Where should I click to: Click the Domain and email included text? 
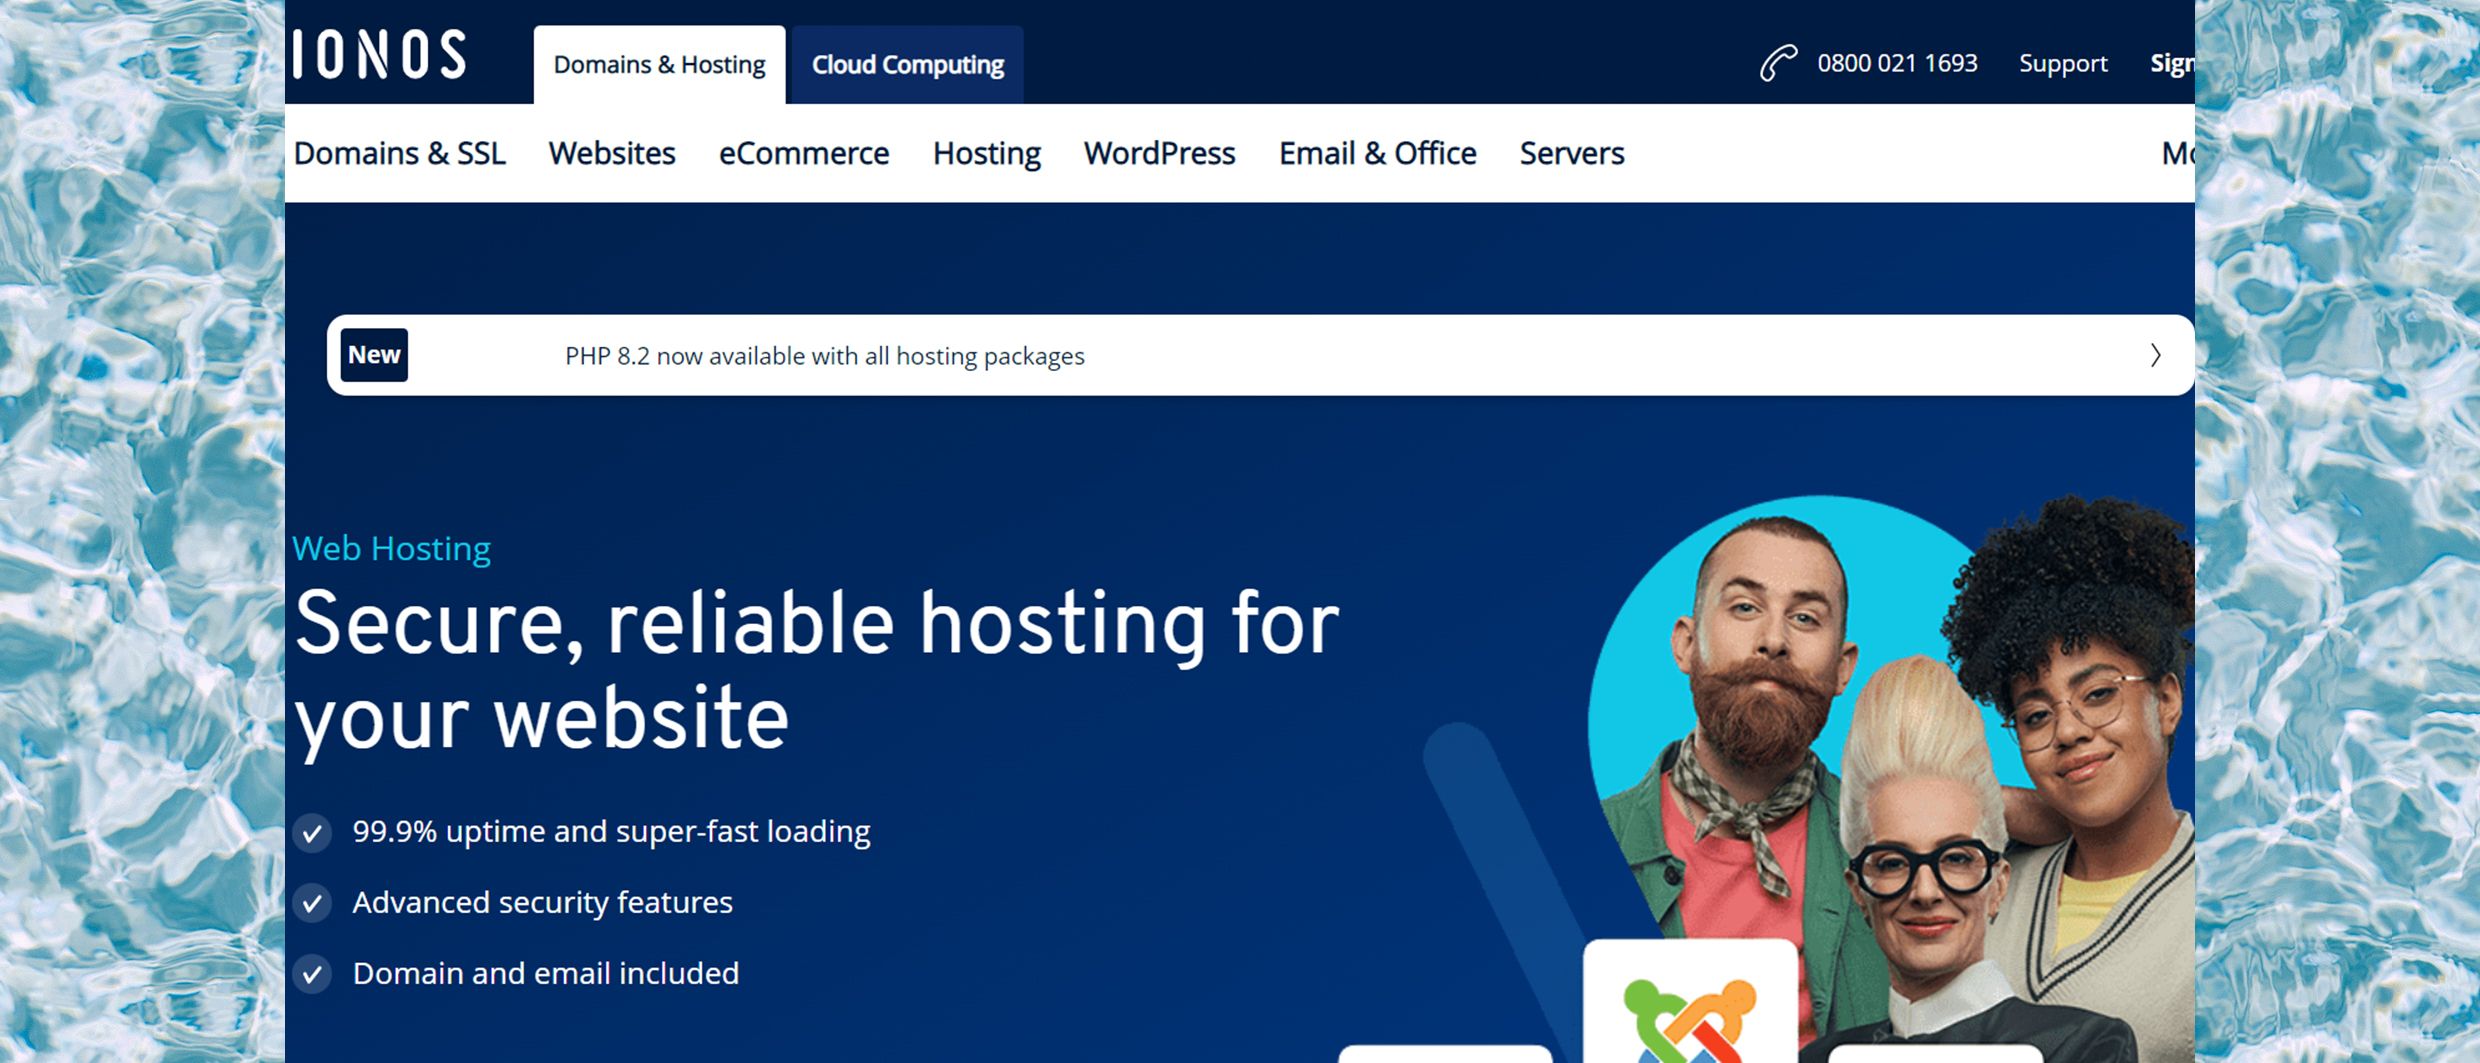(546, 974)
